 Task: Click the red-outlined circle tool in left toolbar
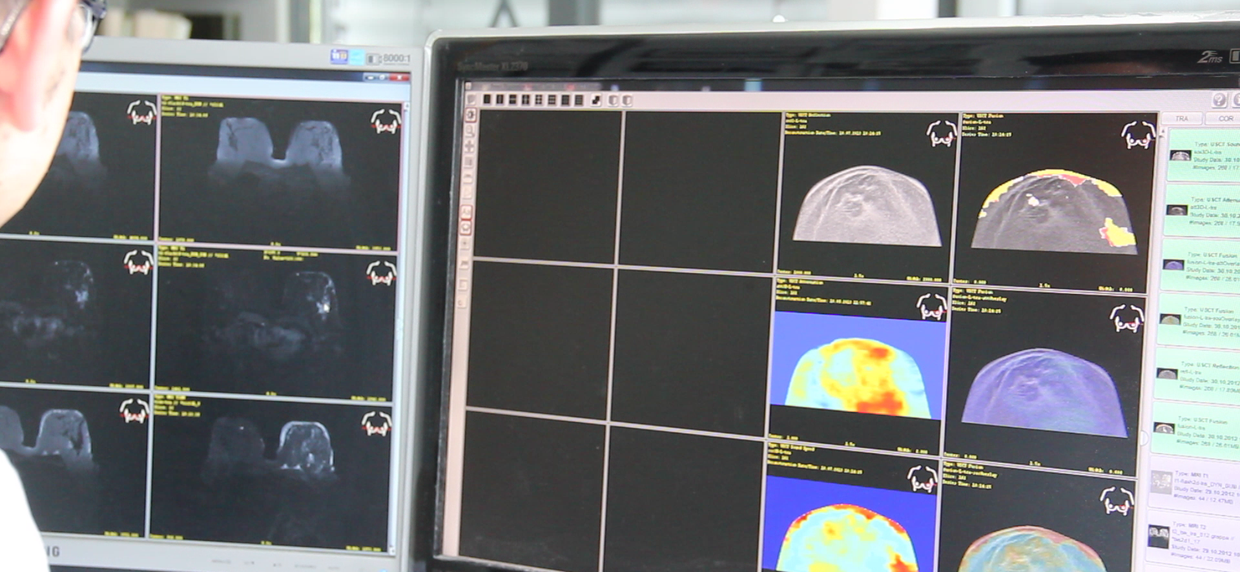coord(466,227)
